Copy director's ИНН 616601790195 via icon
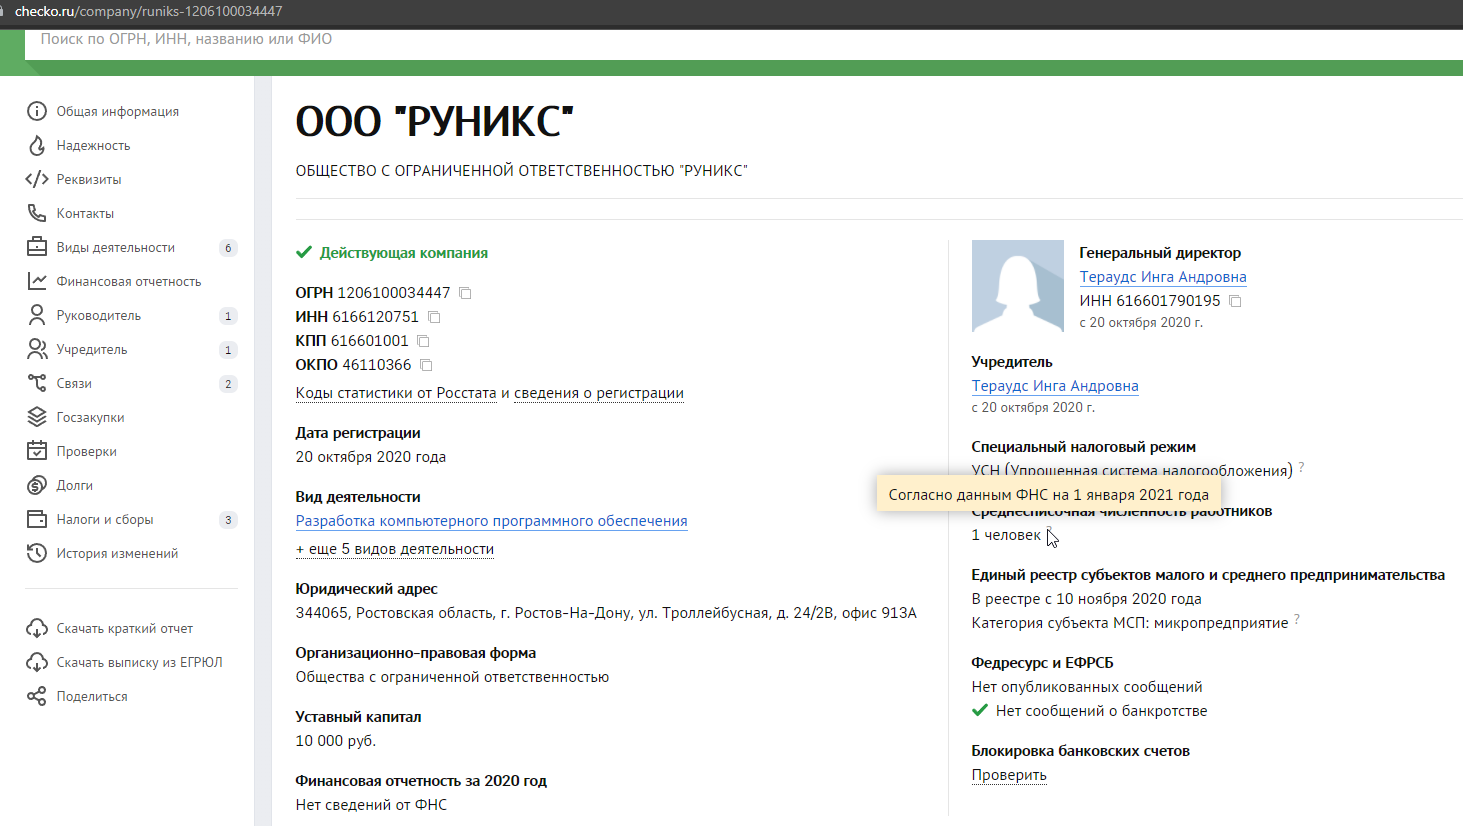Screen dimensions: 1463x826 point(1235,301)
